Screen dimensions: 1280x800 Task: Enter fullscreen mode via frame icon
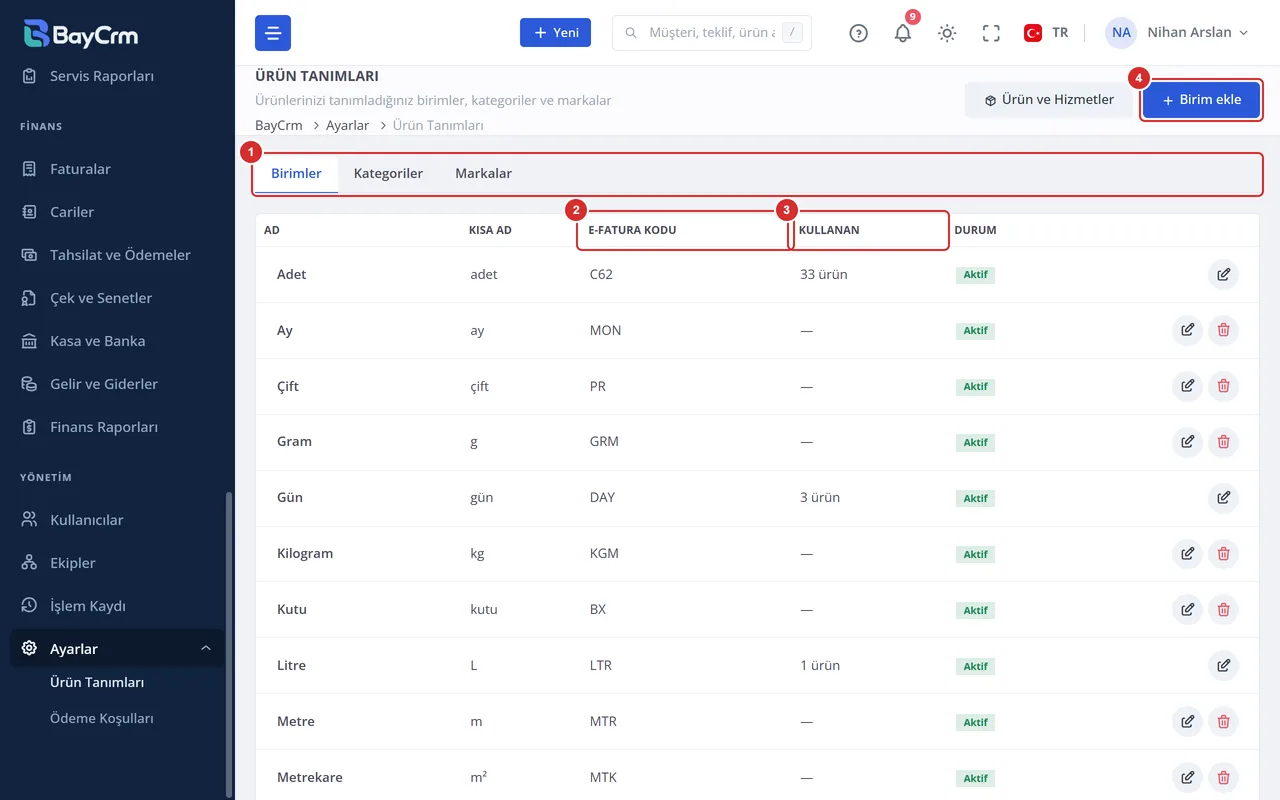pos(991,33)
